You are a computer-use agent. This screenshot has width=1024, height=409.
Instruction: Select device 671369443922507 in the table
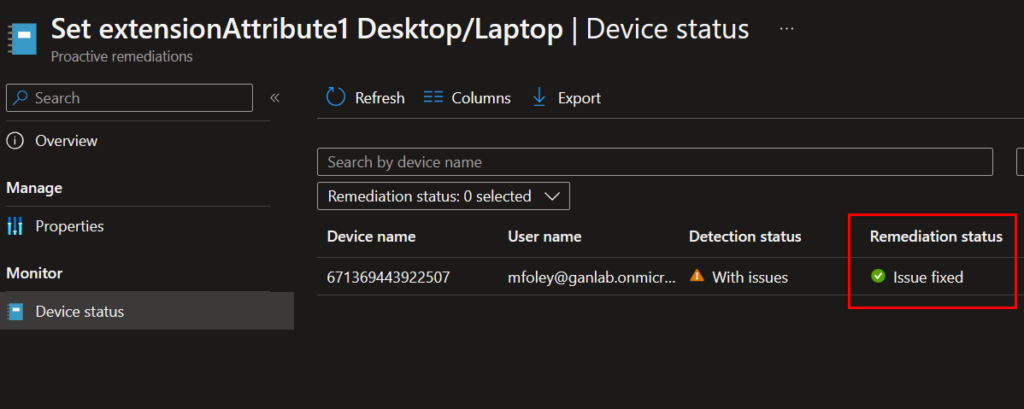(389, 277)
